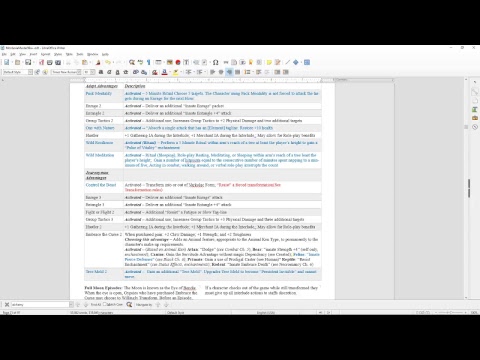Toggle Italic formatting

click(109, 72)
